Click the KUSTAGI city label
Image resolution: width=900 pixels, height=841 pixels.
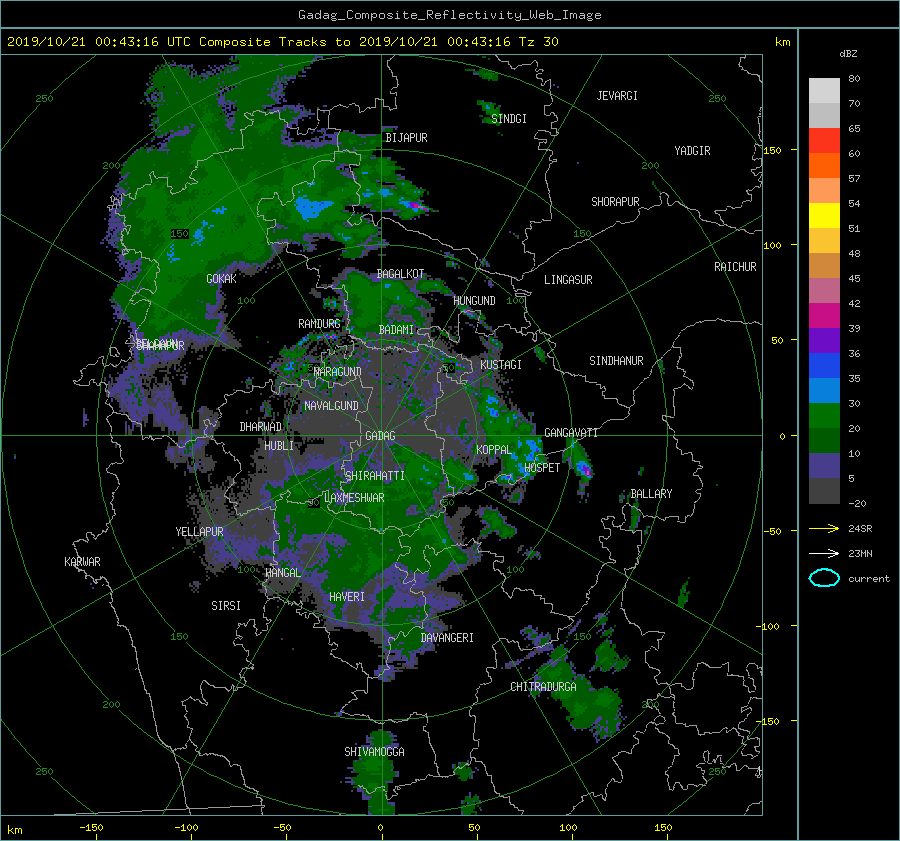(x=501, y=365)
